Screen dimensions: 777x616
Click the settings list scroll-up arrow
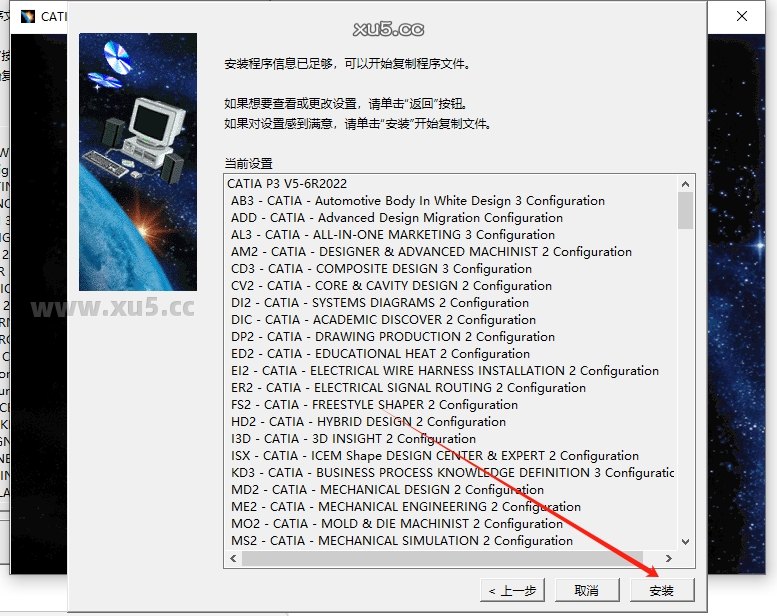[685, 184]
